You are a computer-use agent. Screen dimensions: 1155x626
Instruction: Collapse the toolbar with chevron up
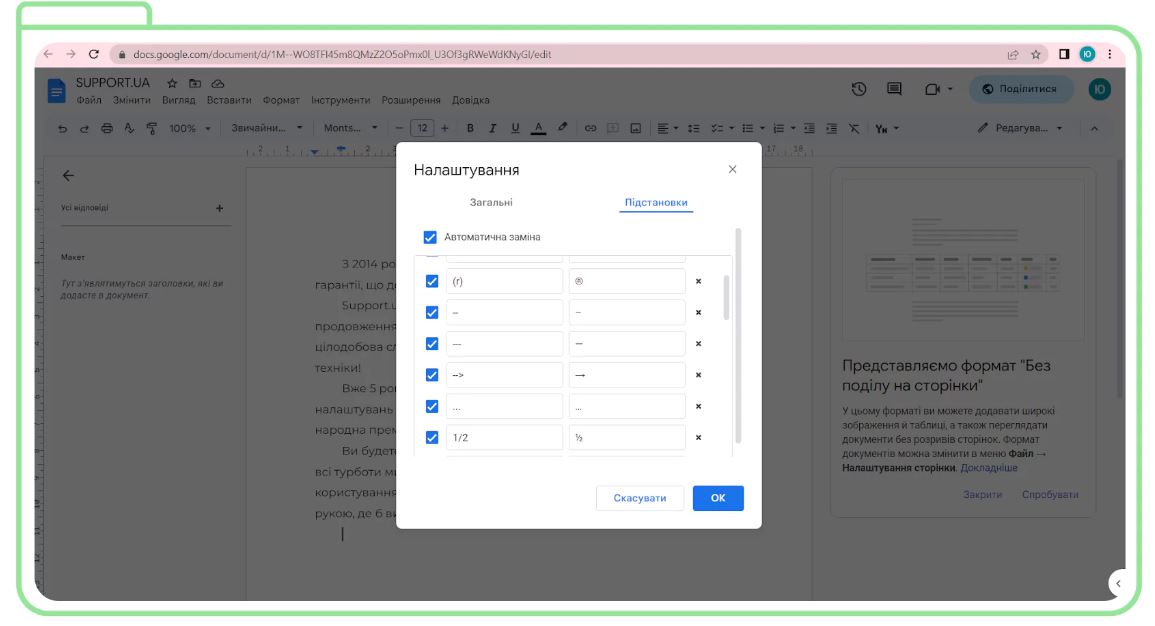(1095, 128)
